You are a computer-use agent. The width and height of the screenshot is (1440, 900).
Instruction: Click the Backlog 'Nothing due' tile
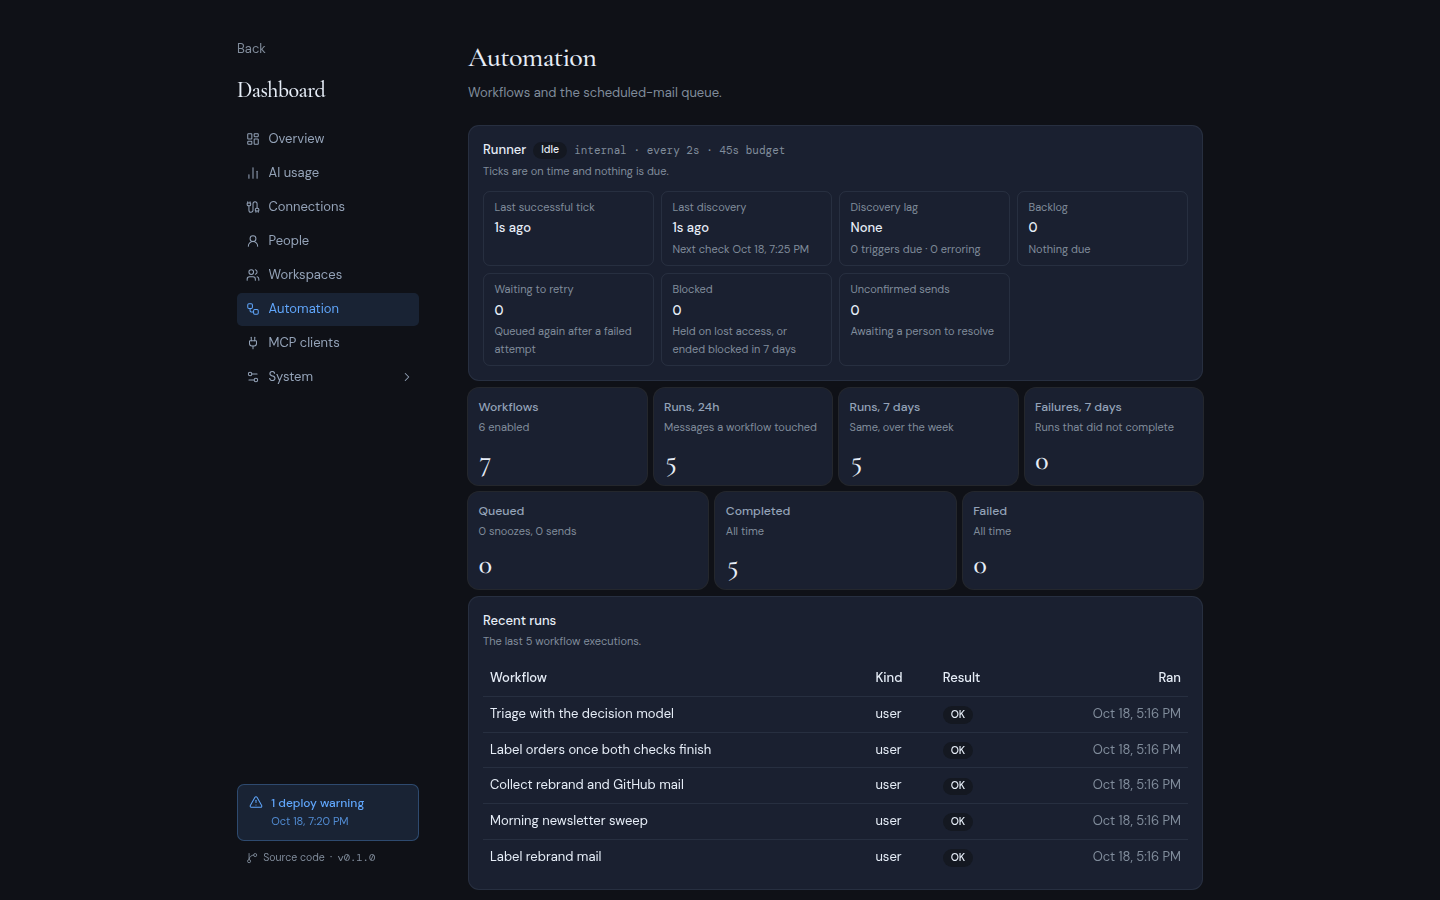coord(1102,229)
